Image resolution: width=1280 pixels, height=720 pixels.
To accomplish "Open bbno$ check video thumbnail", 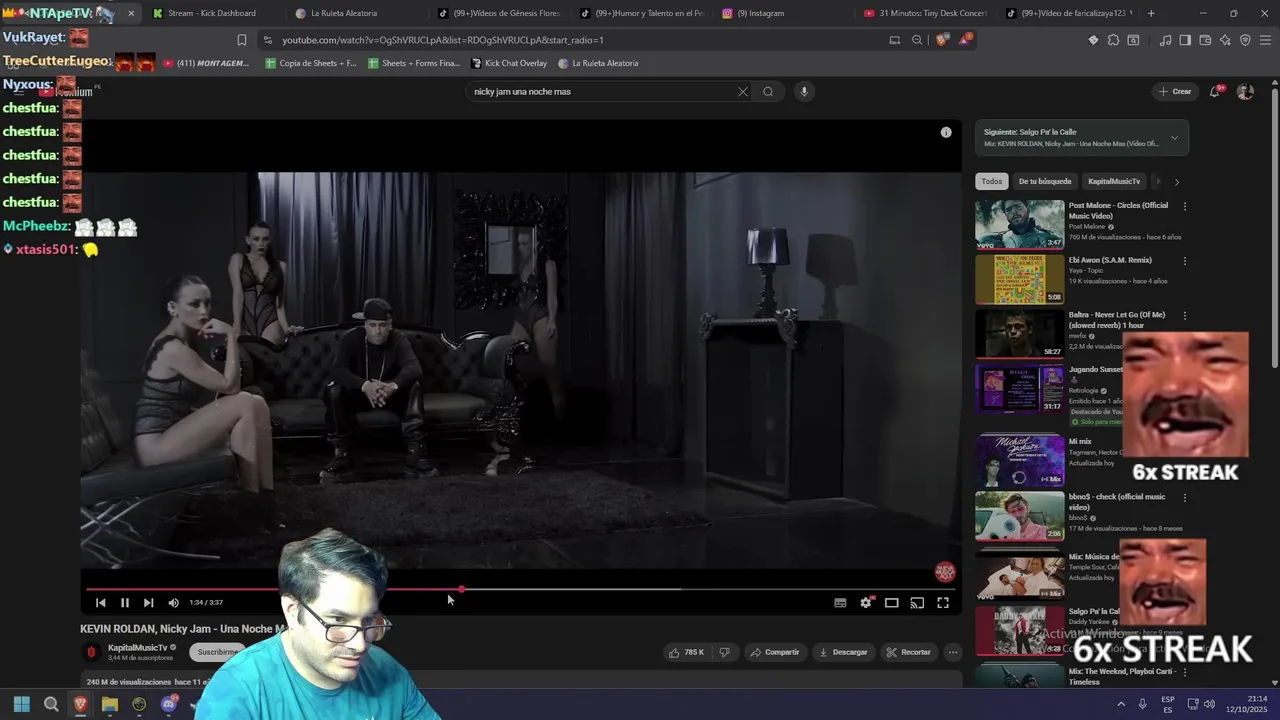I will [x=1020, y=515].
